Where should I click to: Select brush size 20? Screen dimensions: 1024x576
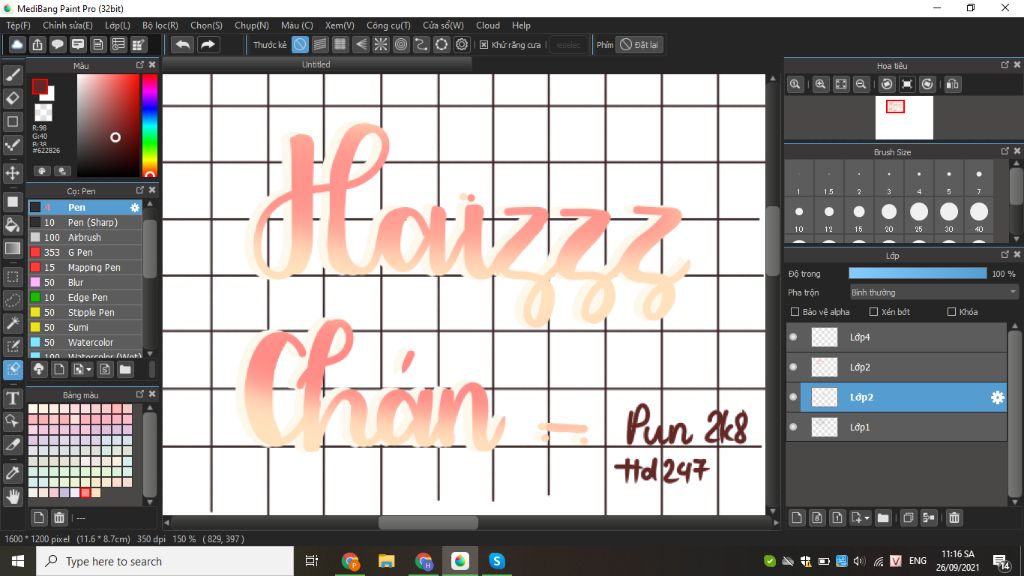point(889,216)
